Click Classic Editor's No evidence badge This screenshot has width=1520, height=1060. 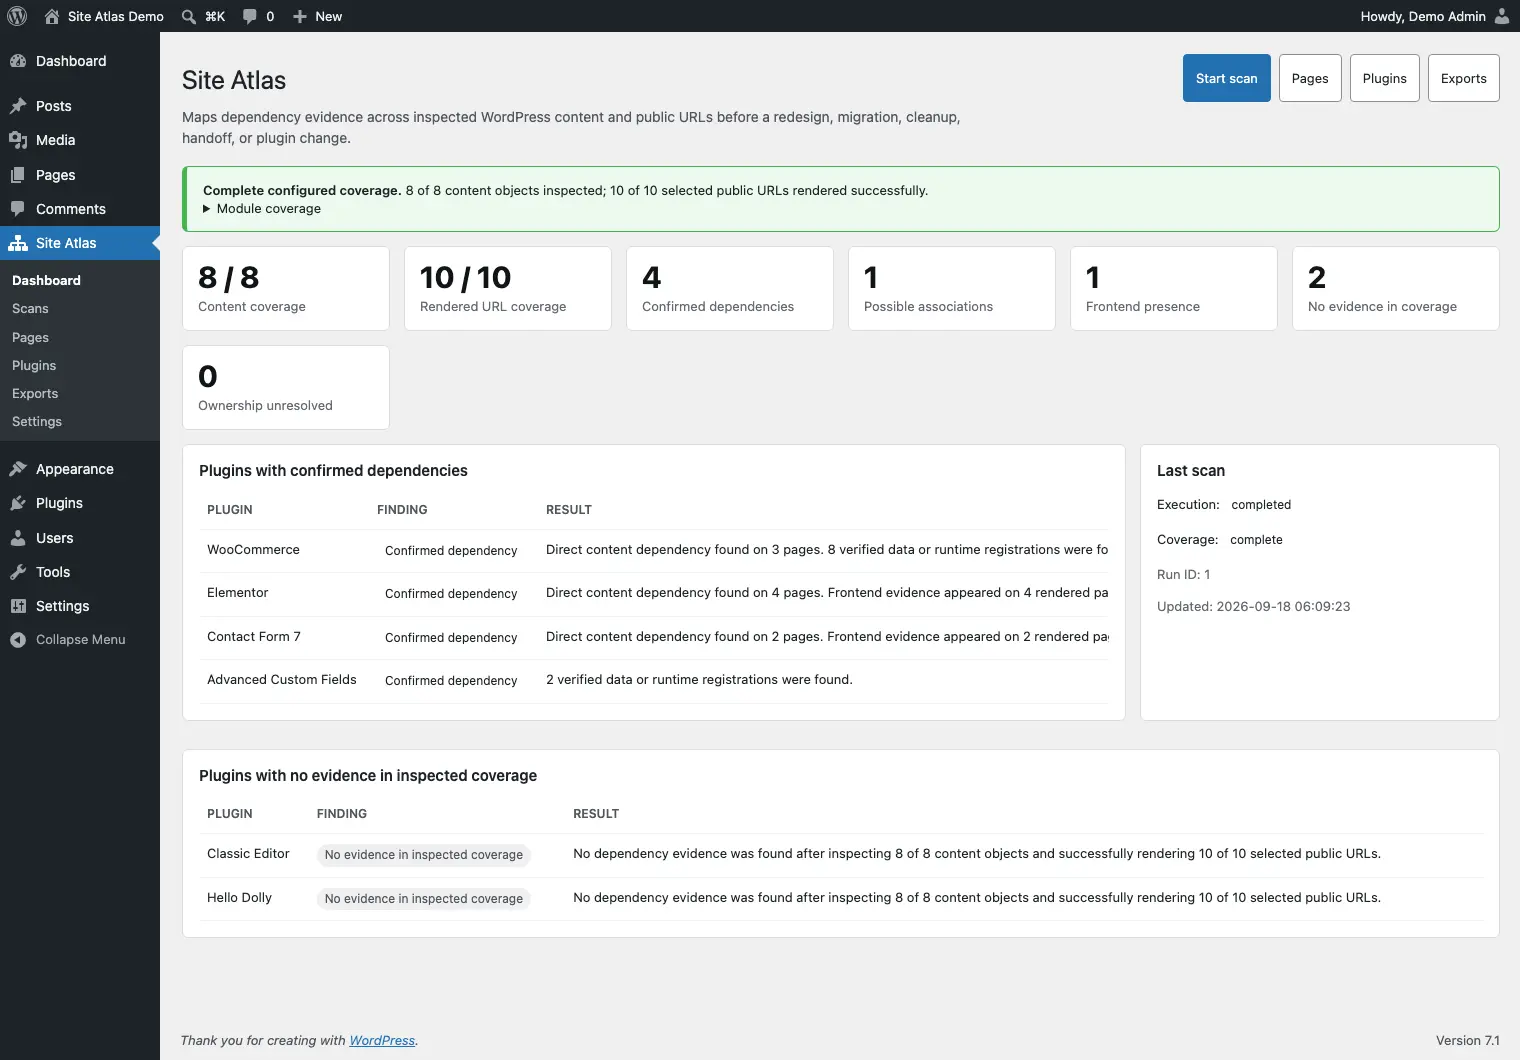pos(424,855)
